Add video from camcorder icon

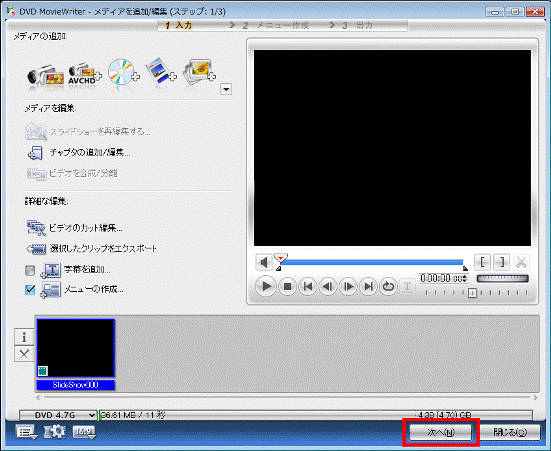click(x=45, y=75)
